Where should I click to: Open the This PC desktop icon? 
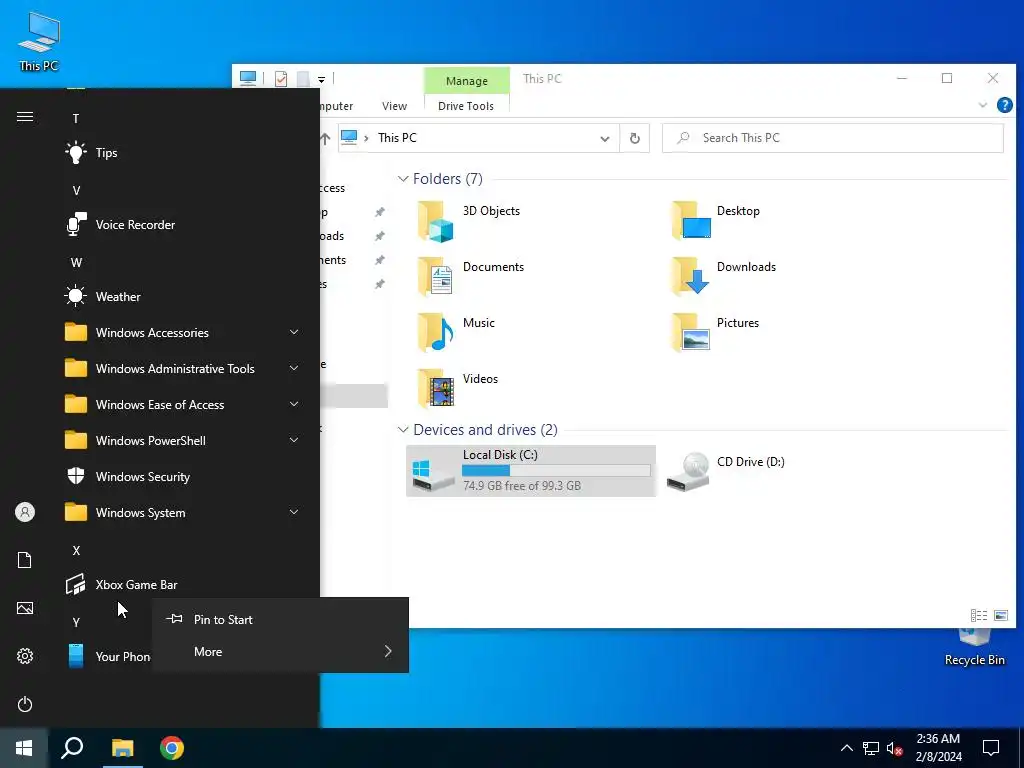pos(39,42)
